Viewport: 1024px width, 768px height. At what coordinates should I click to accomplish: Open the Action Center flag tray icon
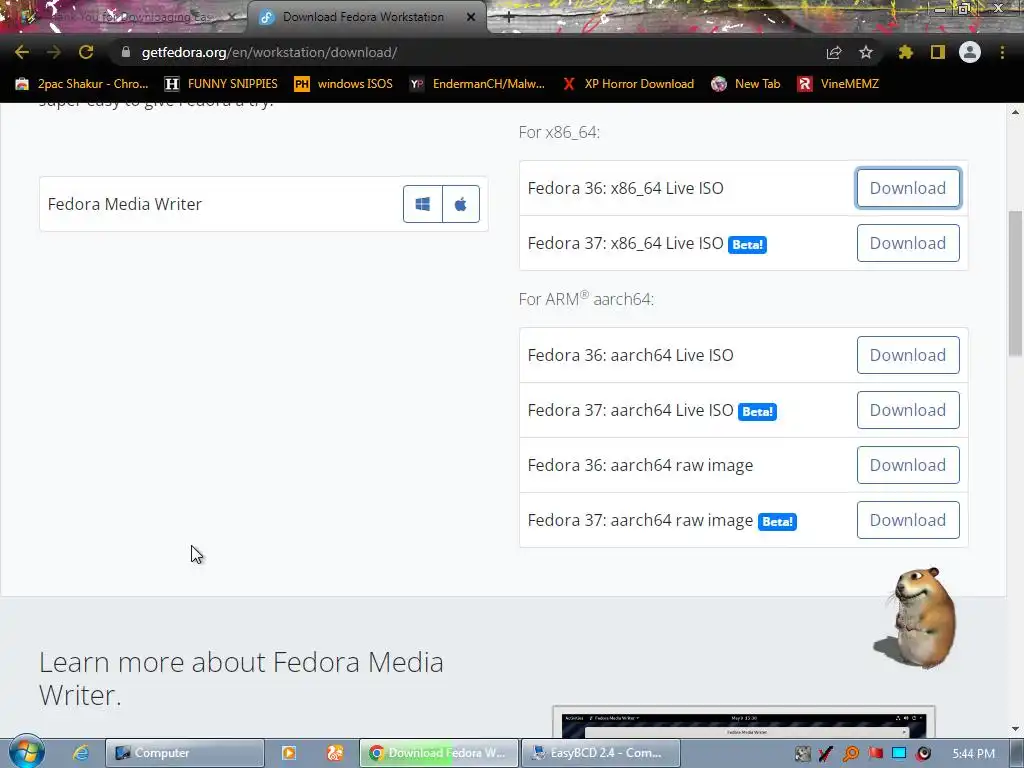[x=875, y=754]
